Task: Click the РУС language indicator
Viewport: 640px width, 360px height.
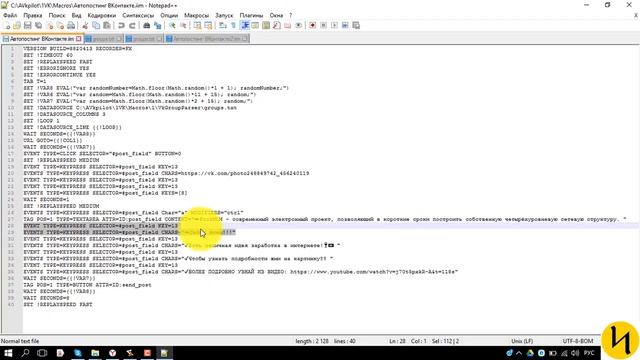Action: click(589, 353)
